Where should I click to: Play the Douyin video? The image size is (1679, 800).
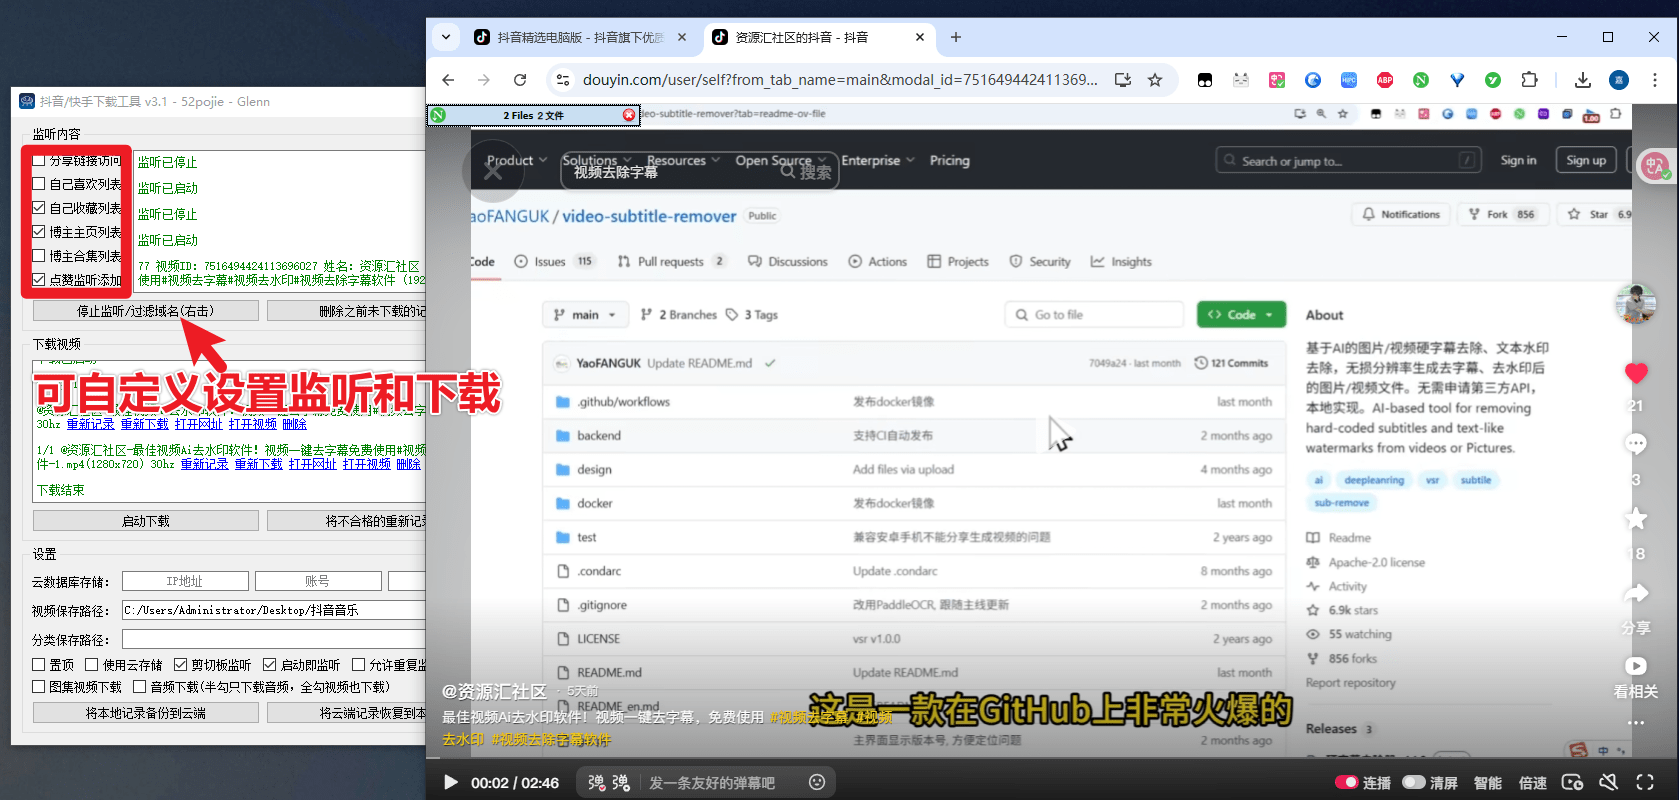pos(451,782)
